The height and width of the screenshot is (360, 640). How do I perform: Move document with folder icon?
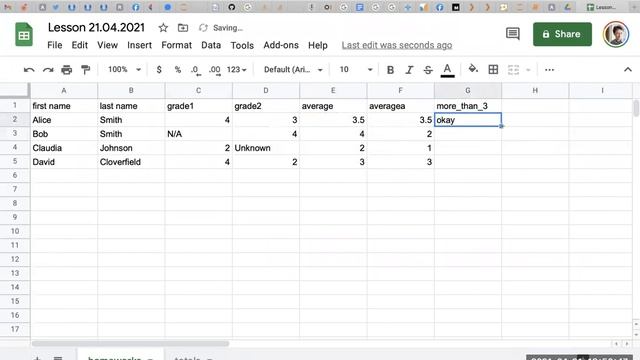click(x=183, y=28)
